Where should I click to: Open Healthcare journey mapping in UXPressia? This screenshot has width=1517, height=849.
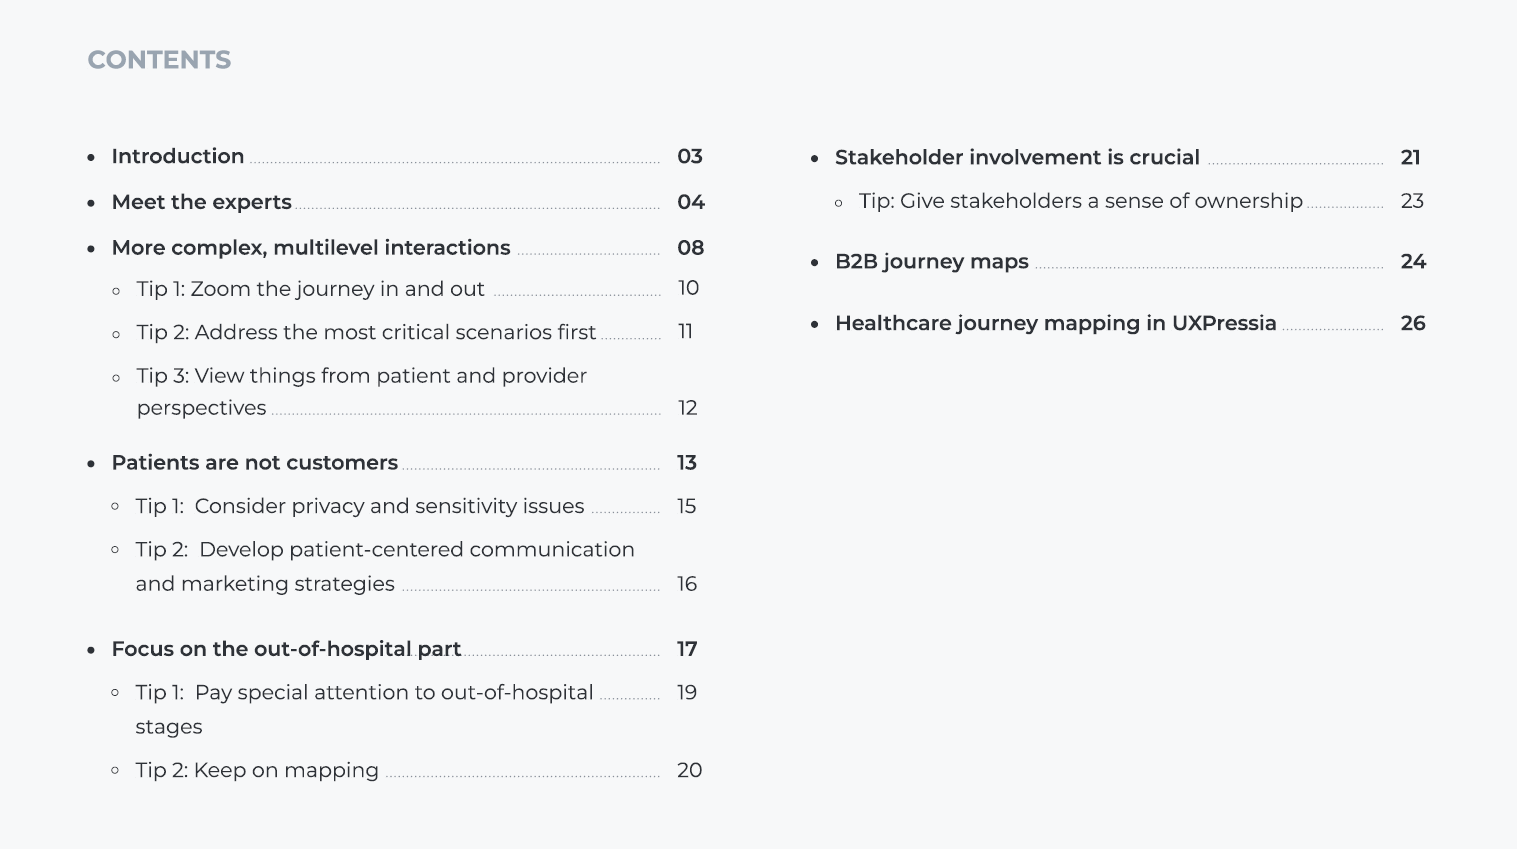tap(1055, 324)
